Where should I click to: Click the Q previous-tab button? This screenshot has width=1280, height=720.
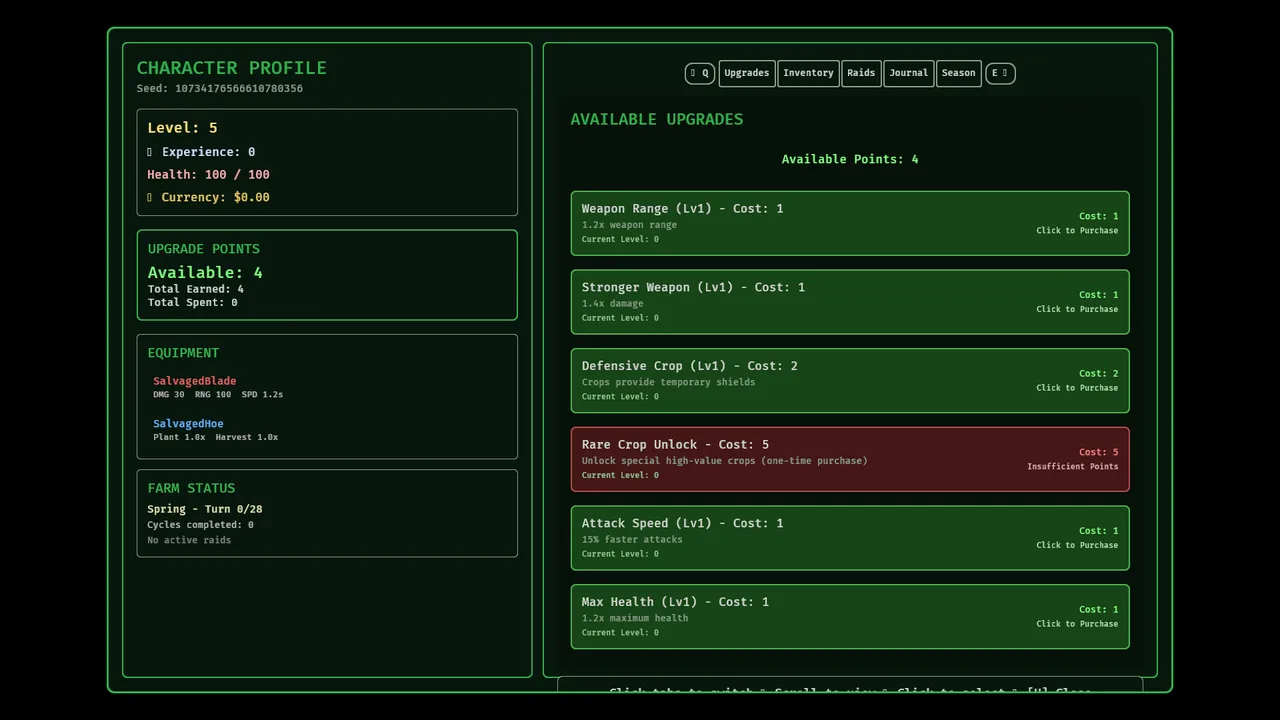click(700, 73)
